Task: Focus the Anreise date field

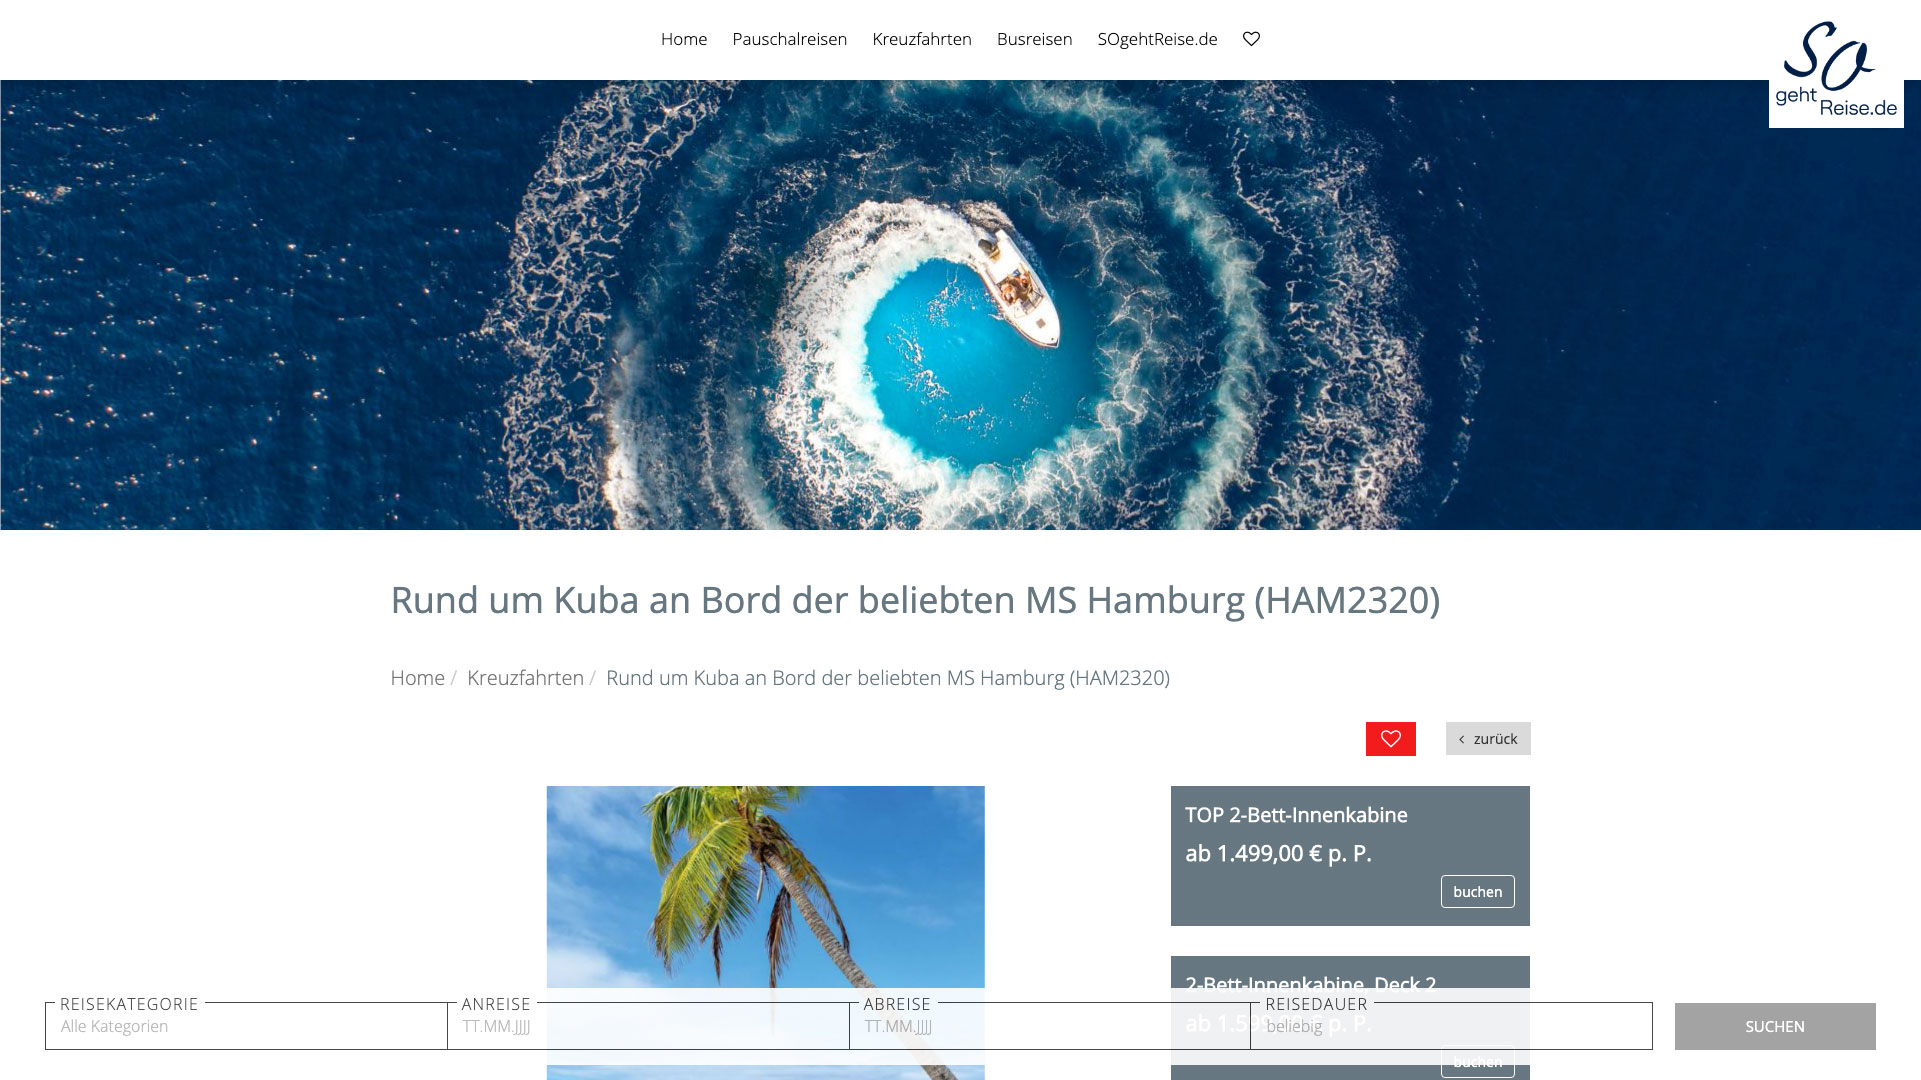Action: point(648,1026)
